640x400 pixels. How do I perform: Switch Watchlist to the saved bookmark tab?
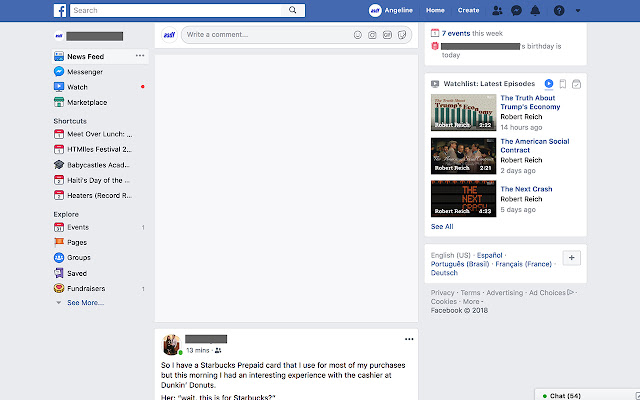tap(563, 83)
